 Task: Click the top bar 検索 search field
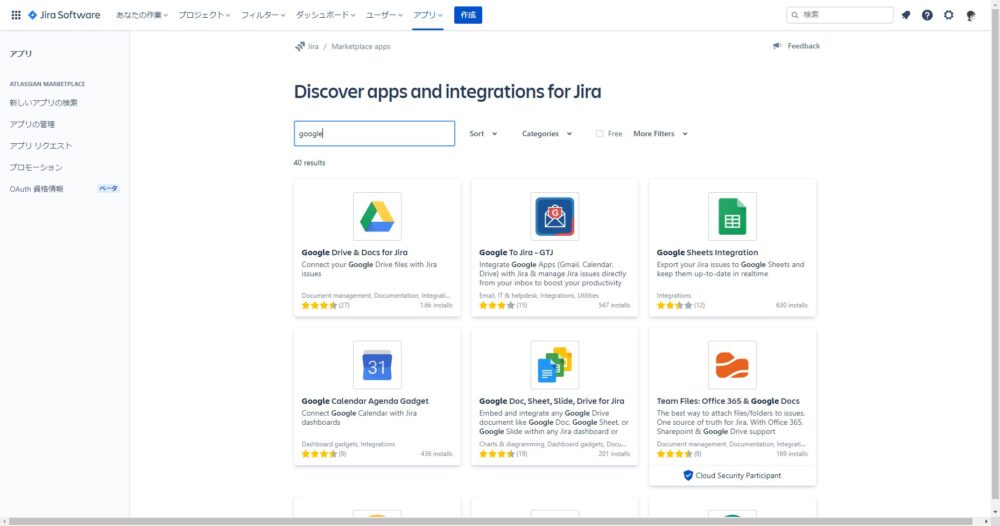click(840, 15)
